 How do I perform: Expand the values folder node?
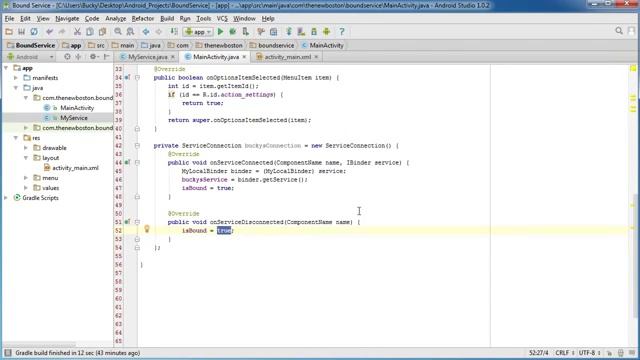26,188
